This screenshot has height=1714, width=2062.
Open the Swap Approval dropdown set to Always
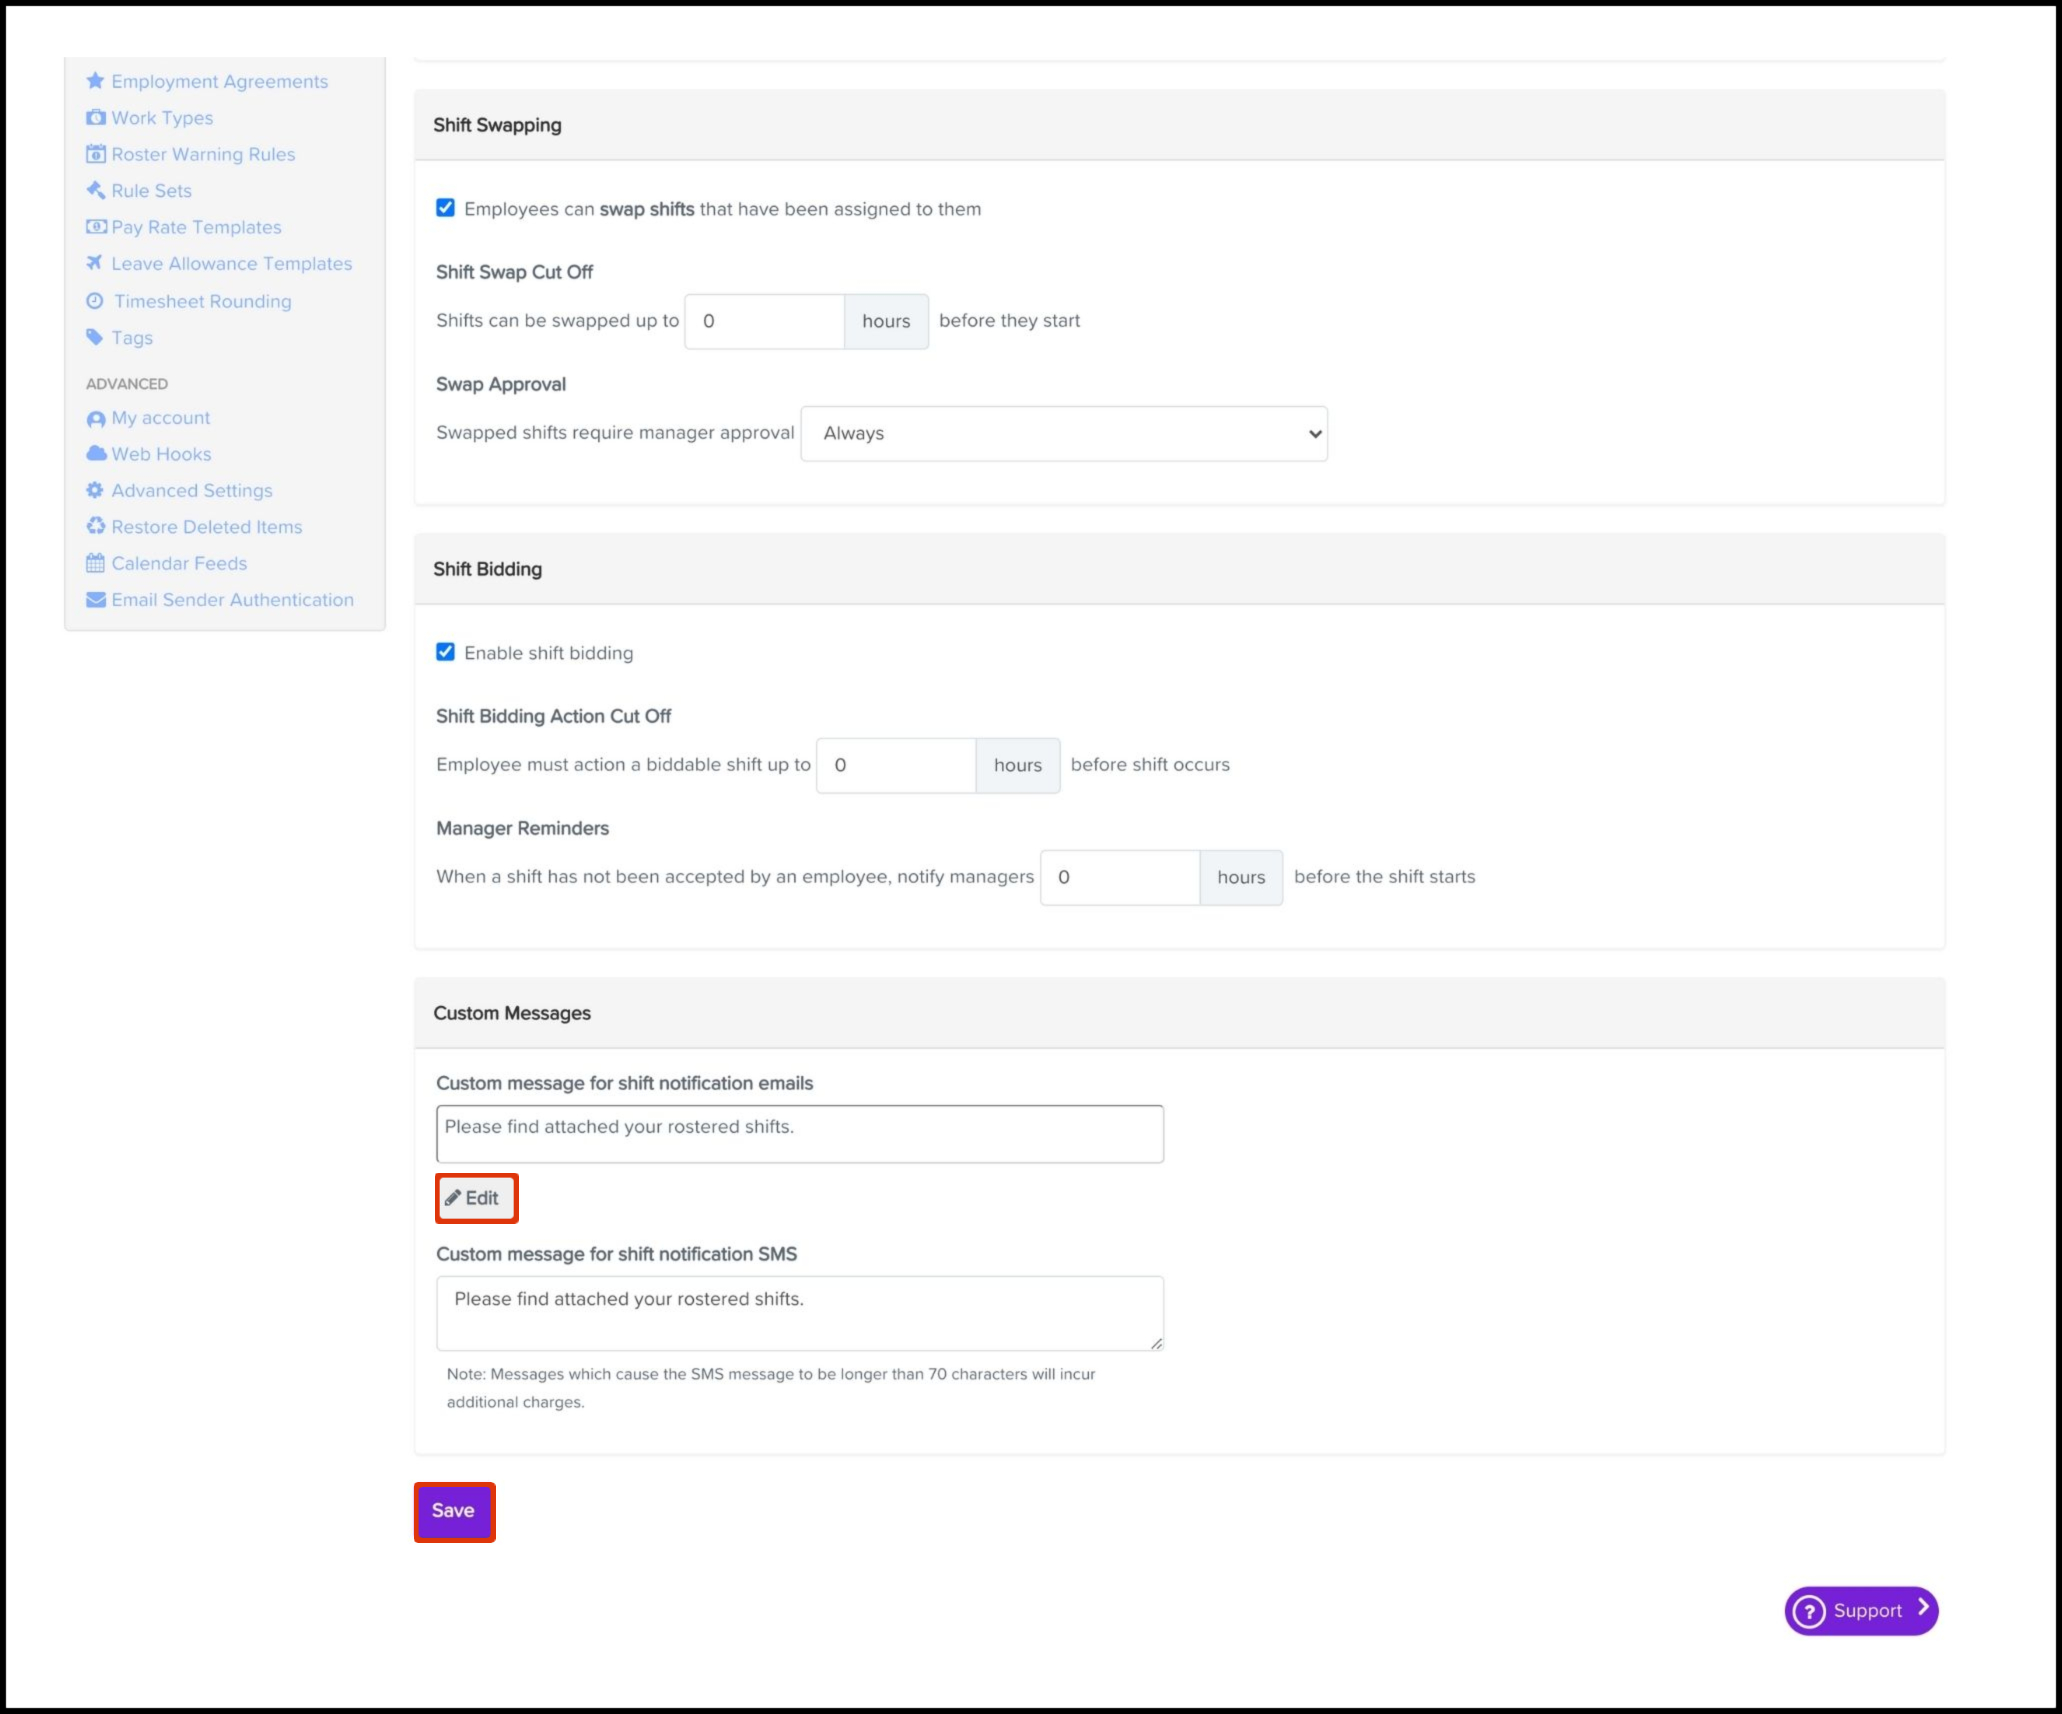[x=1063, y=433]
